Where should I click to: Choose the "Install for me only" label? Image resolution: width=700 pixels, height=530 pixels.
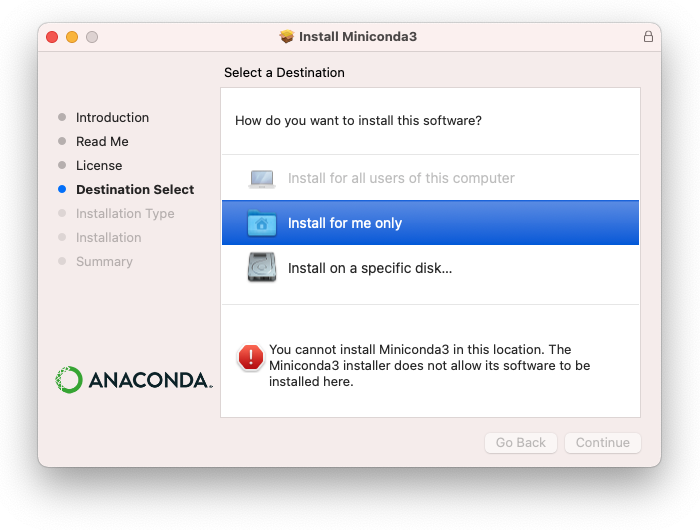(345, 223)
